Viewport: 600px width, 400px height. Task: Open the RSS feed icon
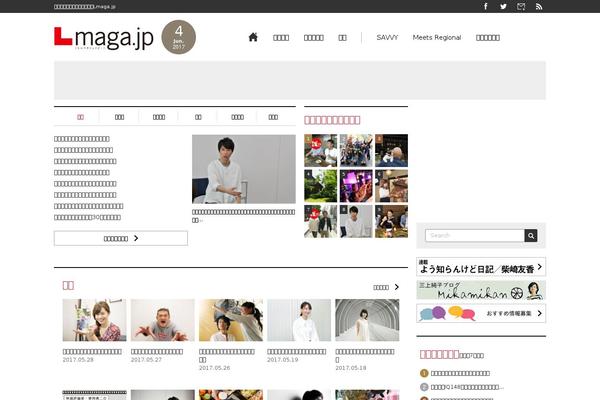coord(539,6)
